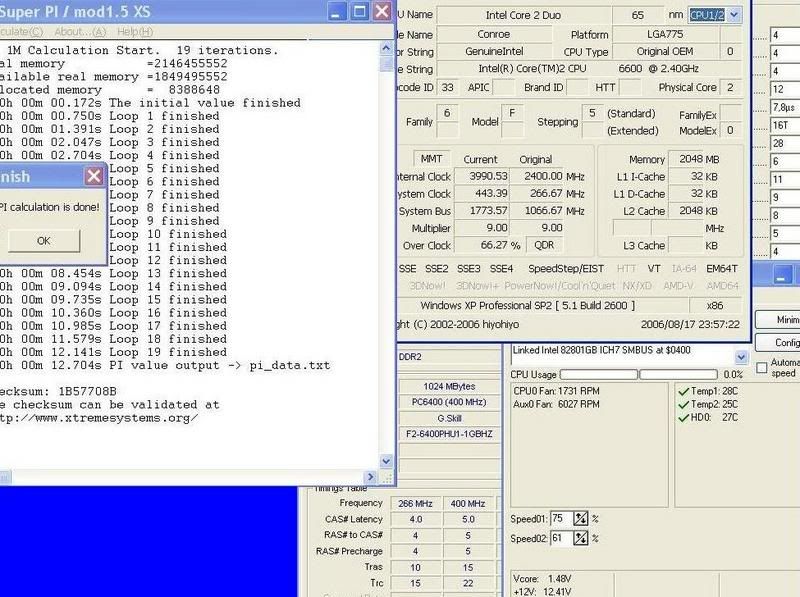800x597 pixels.
Task: Click the 'PC6400 (400 MHz)' bandwidth field
Action: pyautogui.click(x=449, y=402)
